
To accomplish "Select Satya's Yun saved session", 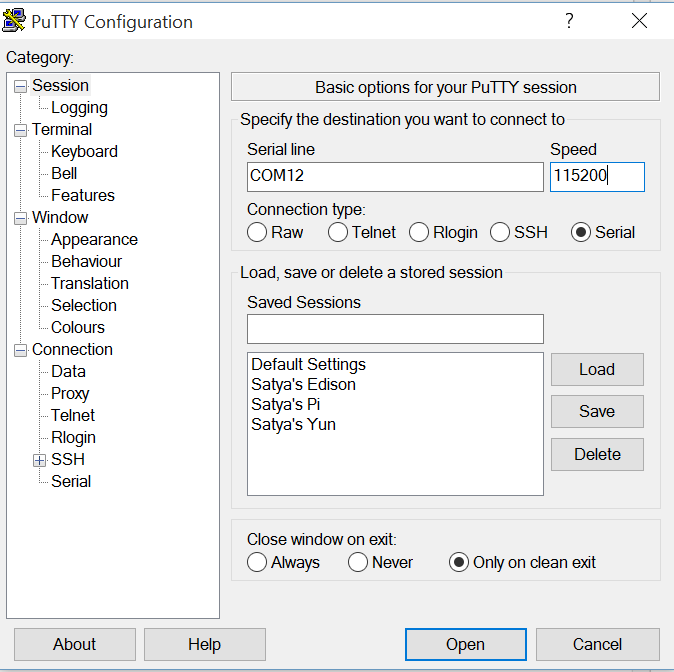I will [x=293, y=424].
